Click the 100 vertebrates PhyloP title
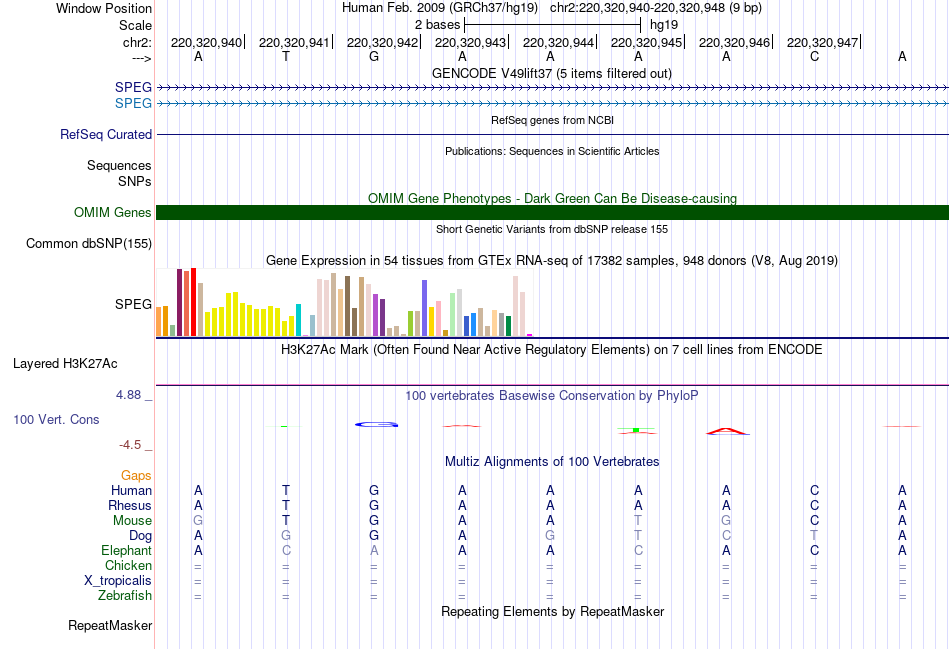This screenshot has width=950, height=649. (551, 396)
